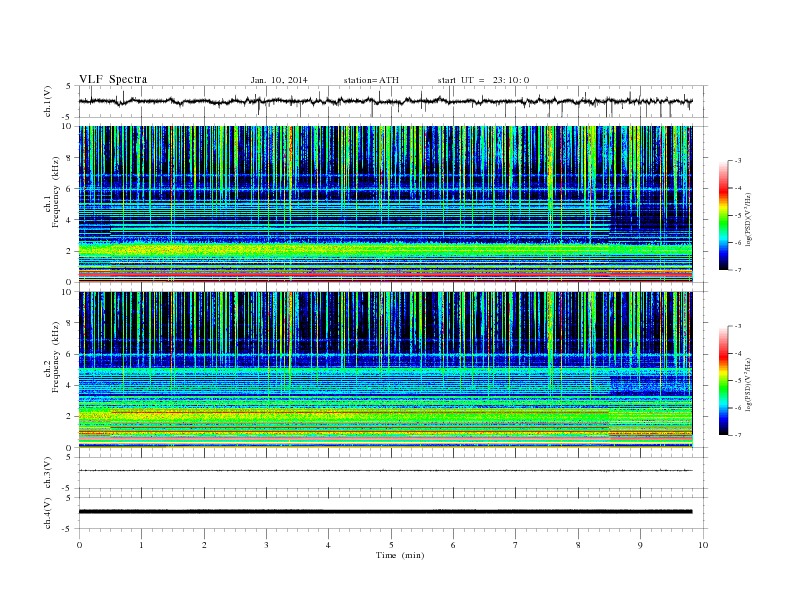Click the "station=ATH" header label
Image resolution: width=792 pixels, height=612 pixels.
tap(371, 80)
